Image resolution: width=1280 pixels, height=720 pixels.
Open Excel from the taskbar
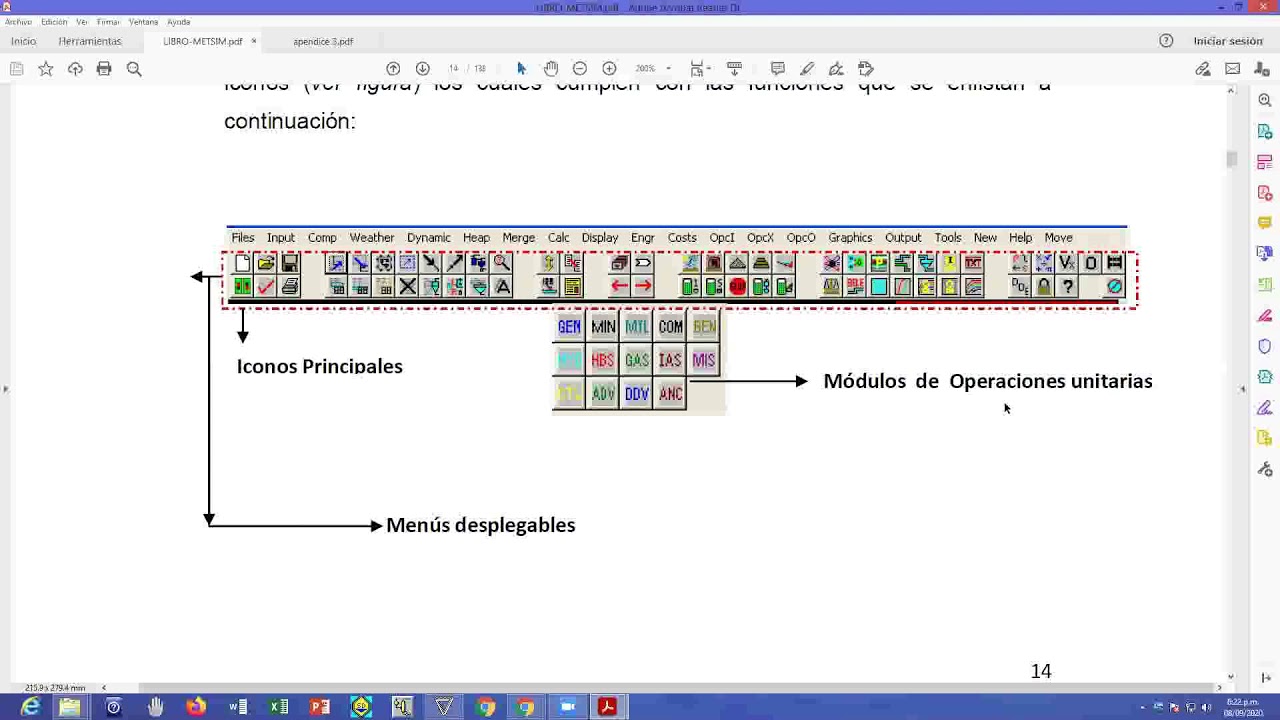click(278, 707)
